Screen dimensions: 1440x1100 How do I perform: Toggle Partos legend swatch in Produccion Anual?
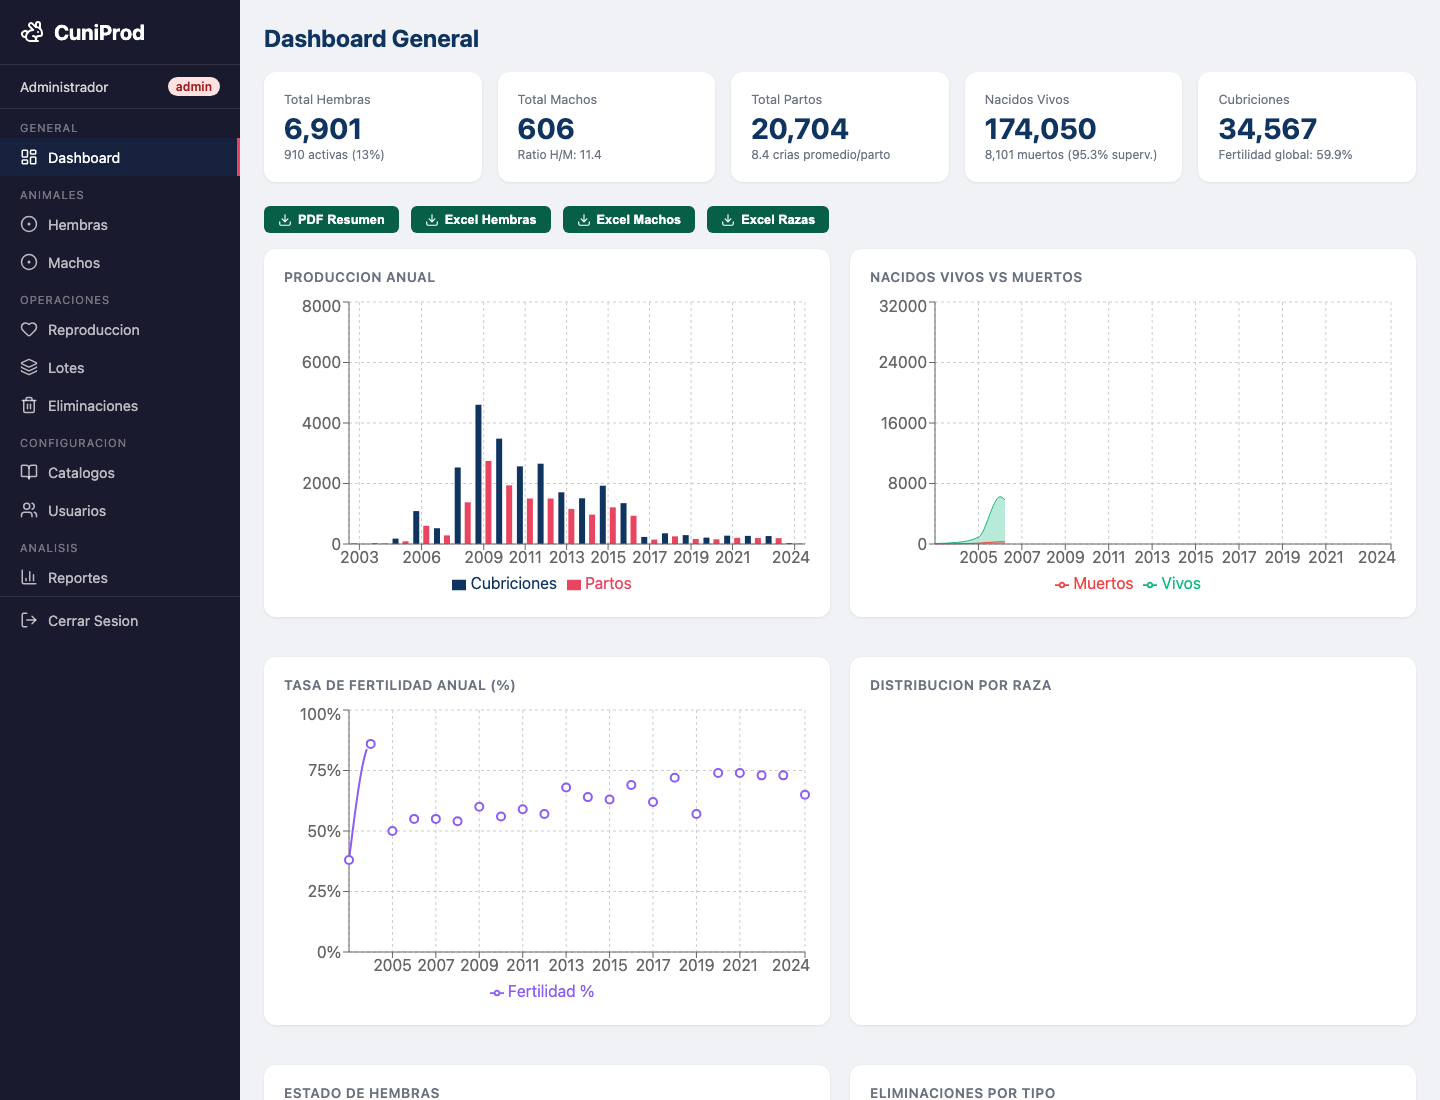pyautogui.click(x=574, y=584)
